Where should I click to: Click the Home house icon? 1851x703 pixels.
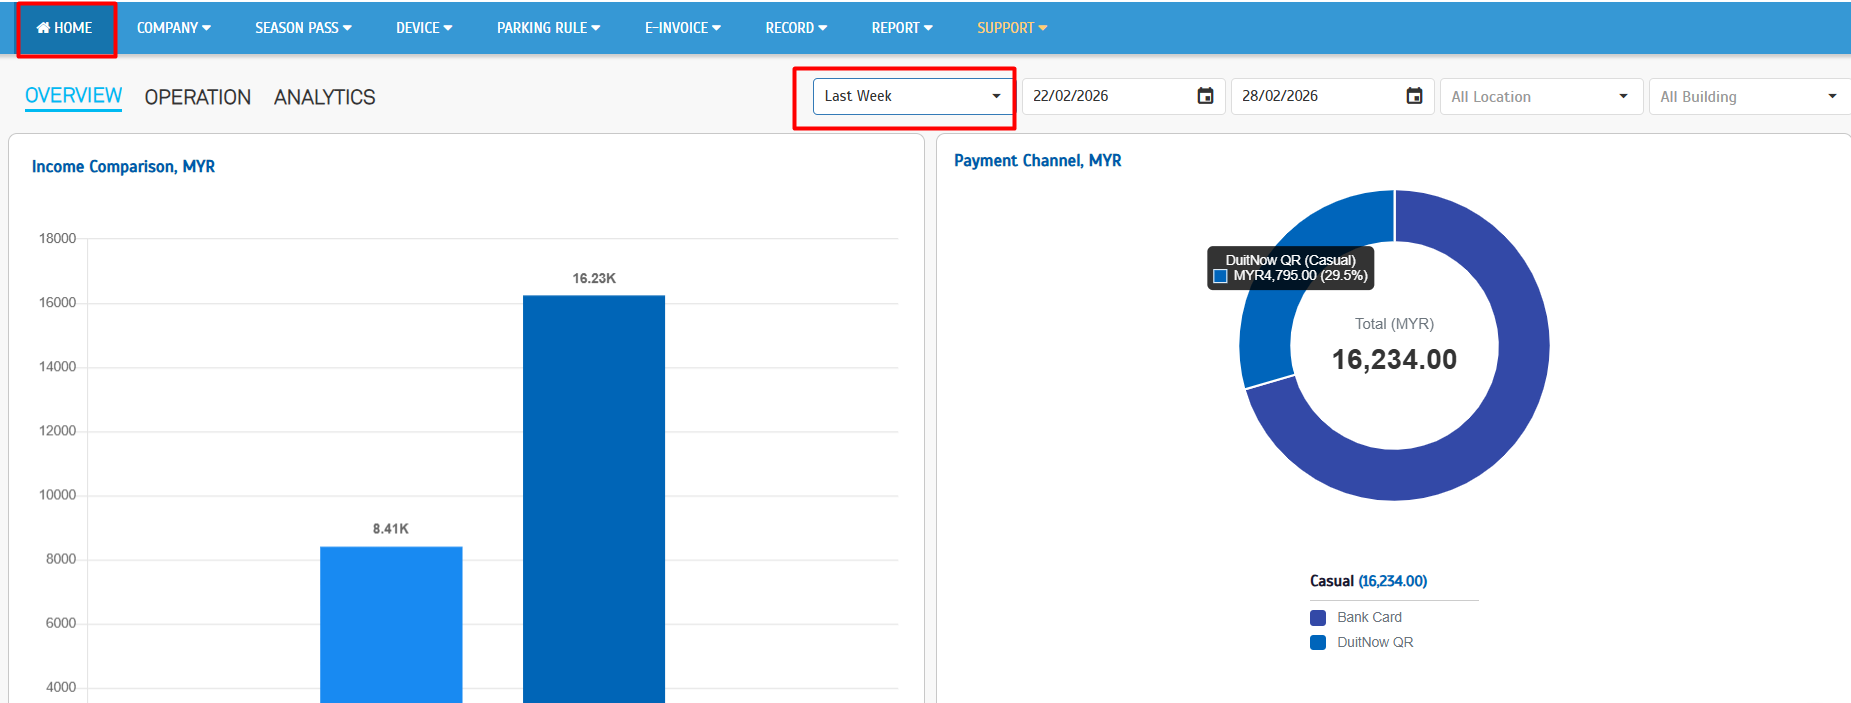point(44,28)
